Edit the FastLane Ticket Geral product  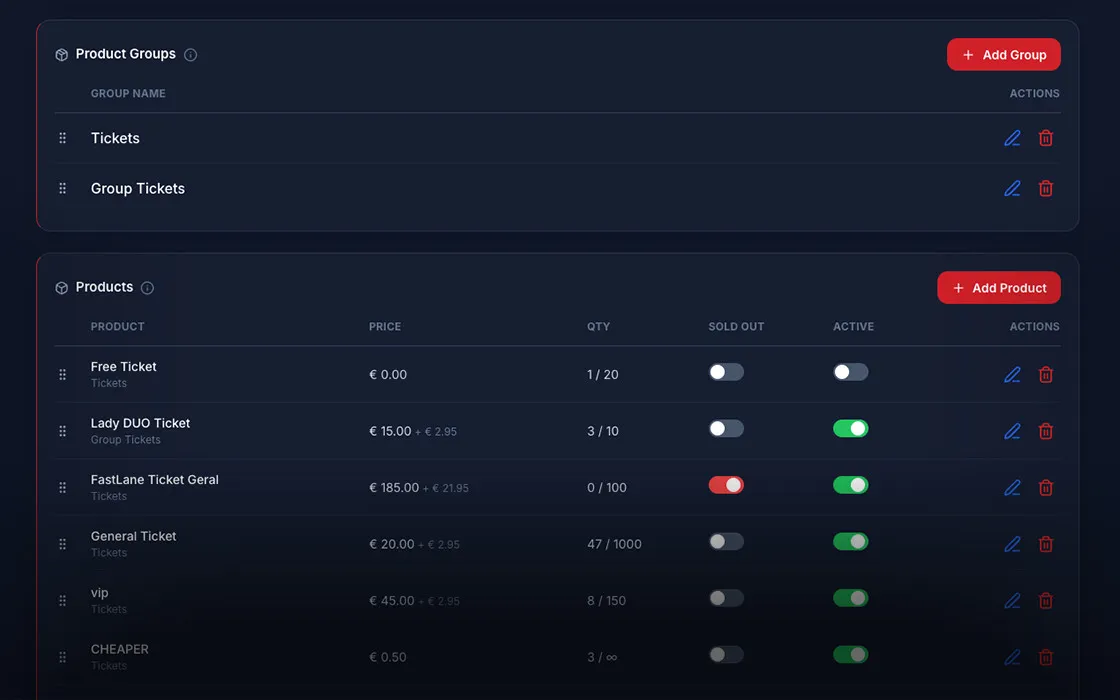1012,487
